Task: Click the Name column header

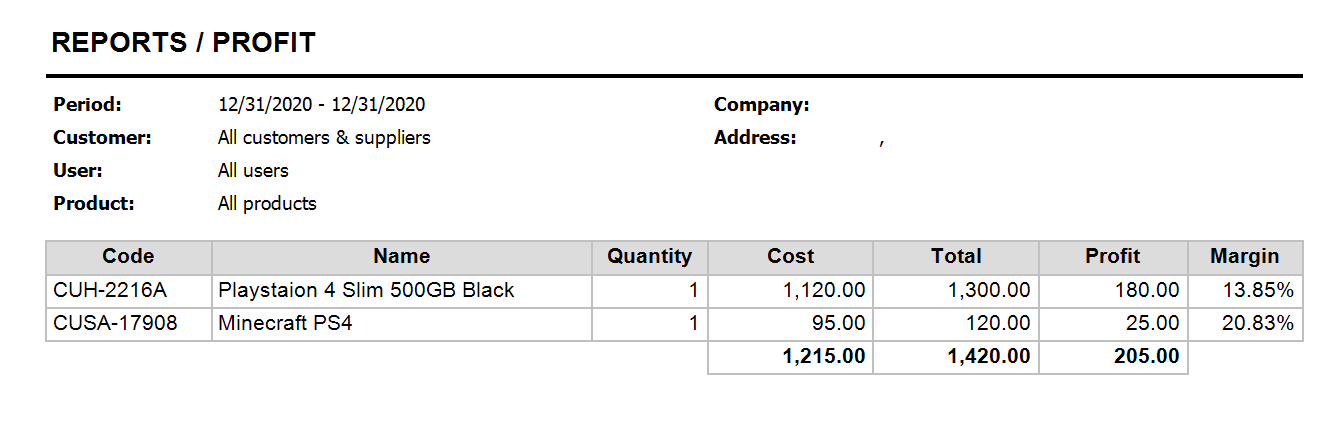Action: (x=401, y=257)
